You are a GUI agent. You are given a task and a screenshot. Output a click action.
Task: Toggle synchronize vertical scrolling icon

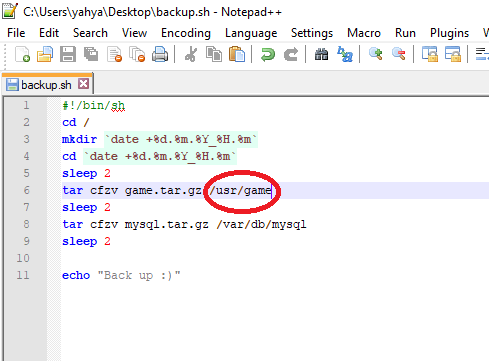(430, 54)
